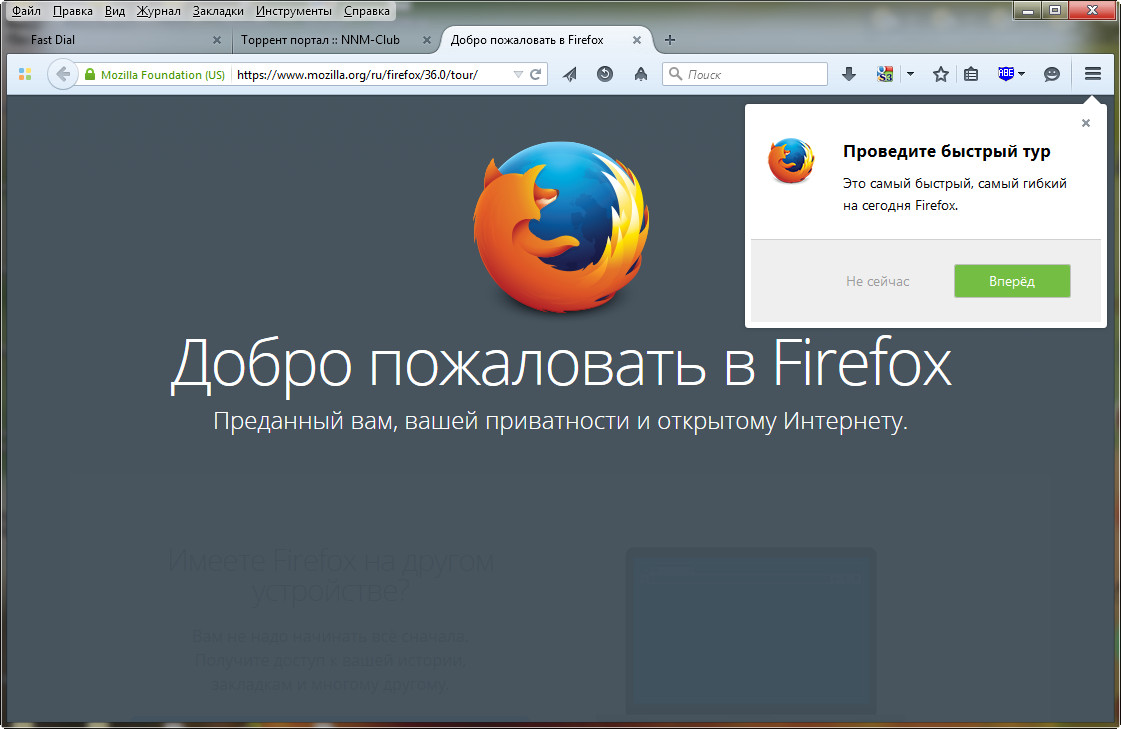Focus the Поиск search field
The image size is (1121, 729).
(745, 74)
